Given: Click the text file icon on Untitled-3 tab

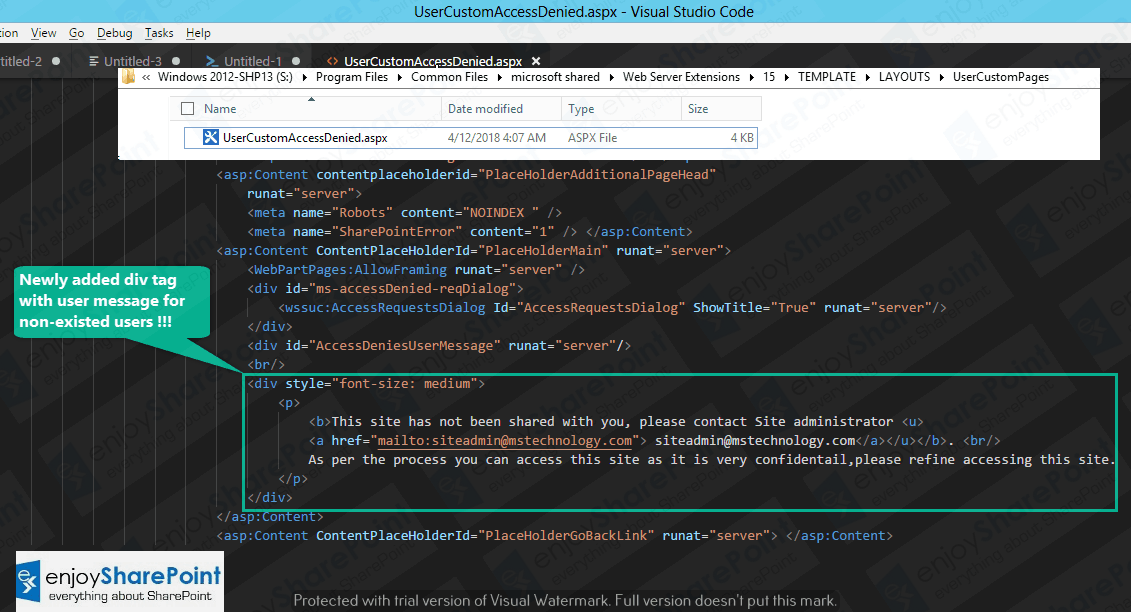Looking at the screenshot, I should (x=94, y=61).
